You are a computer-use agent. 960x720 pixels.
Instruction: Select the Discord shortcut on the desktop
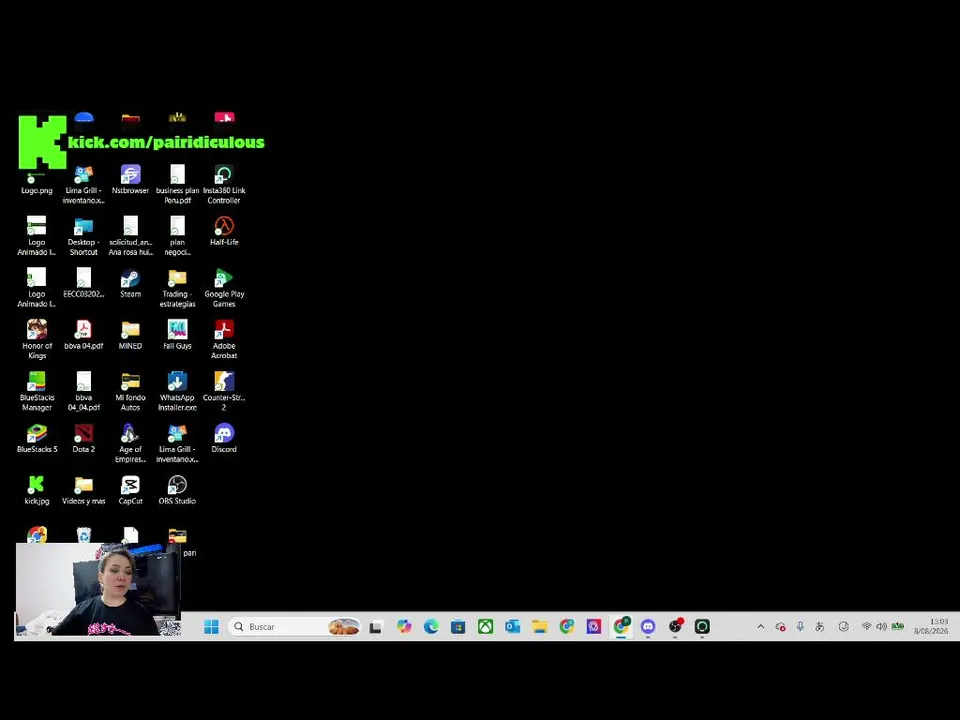pyautogui.click(x=224, y=438)
